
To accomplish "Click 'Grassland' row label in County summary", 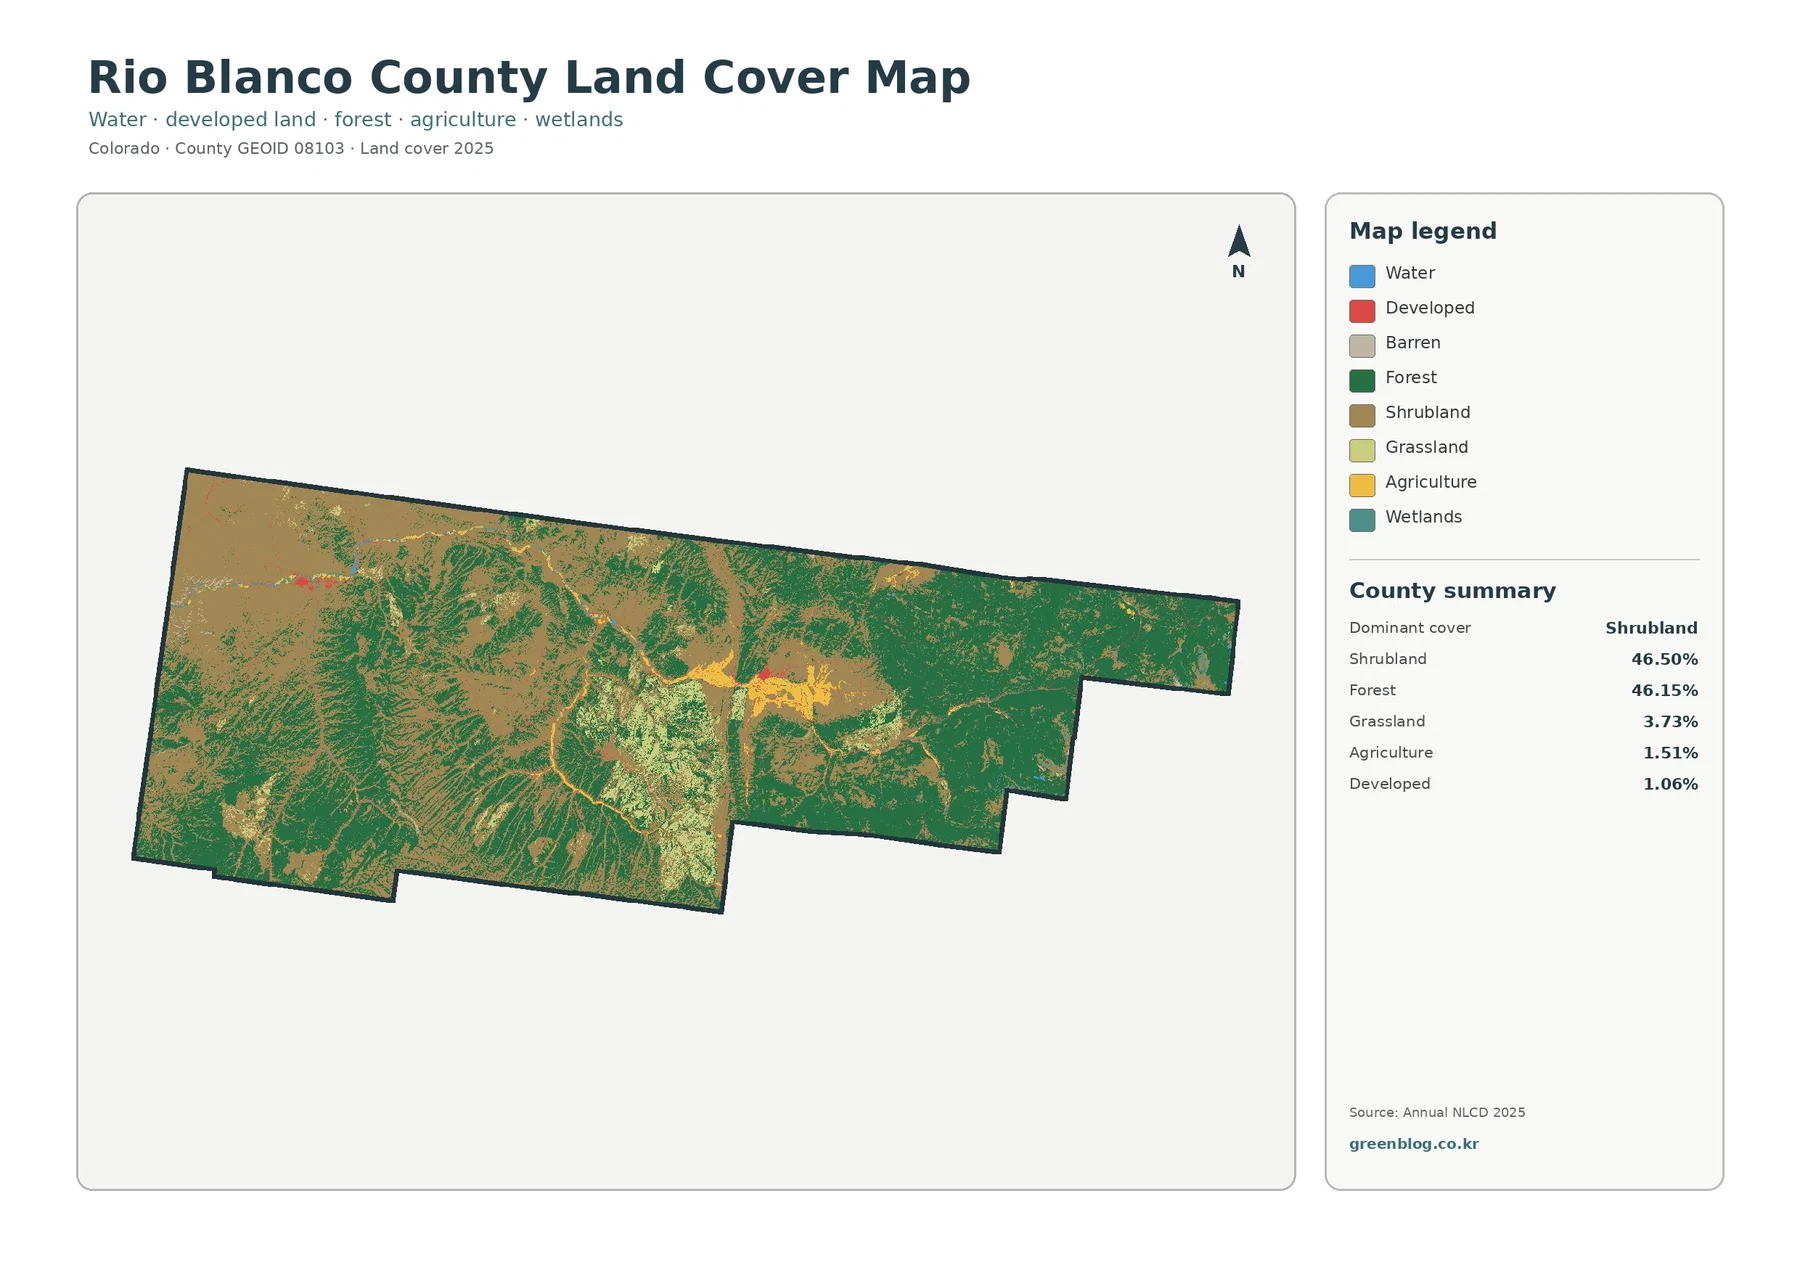I will (1387, 721).
